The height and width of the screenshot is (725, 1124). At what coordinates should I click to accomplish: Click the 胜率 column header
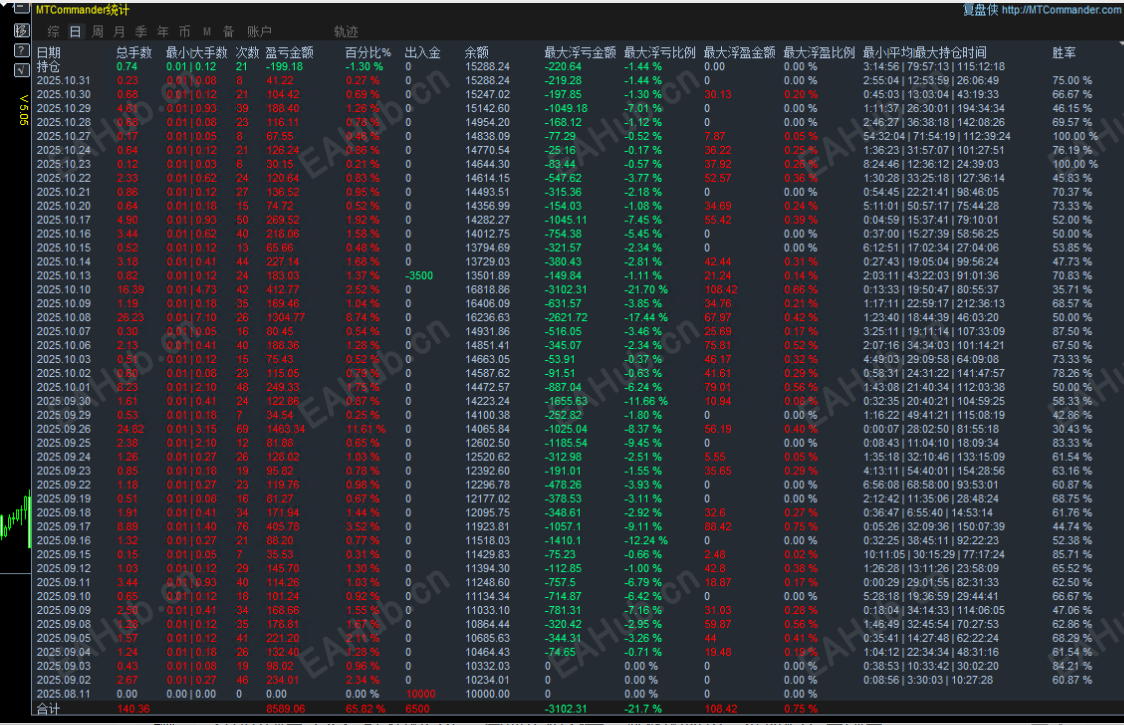pyautogui.click(x=1065, y=52)
